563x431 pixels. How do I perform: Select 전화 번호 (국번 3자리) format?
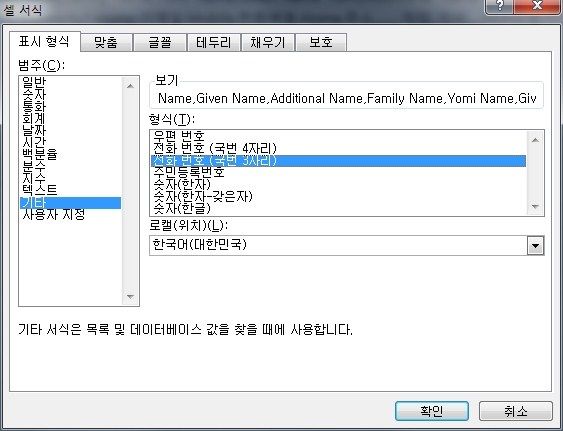tap(339, 161)
